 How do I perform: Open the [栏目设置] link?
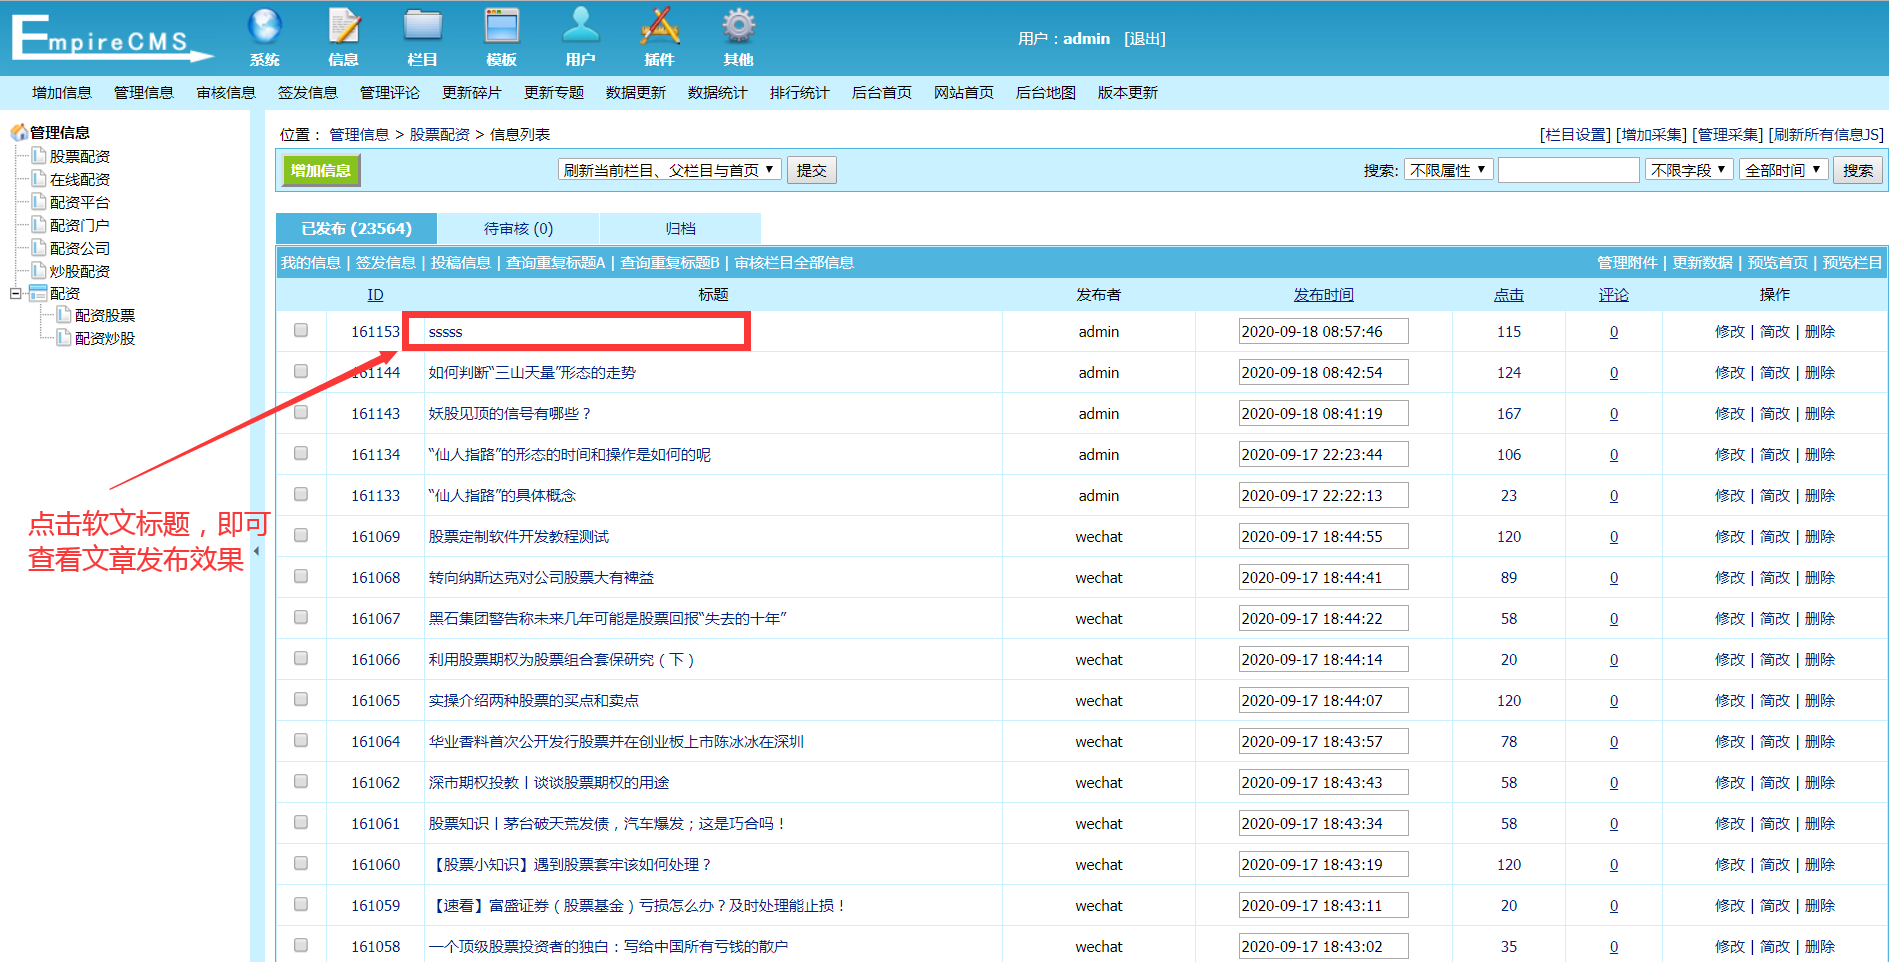[x=1575, y=134]
